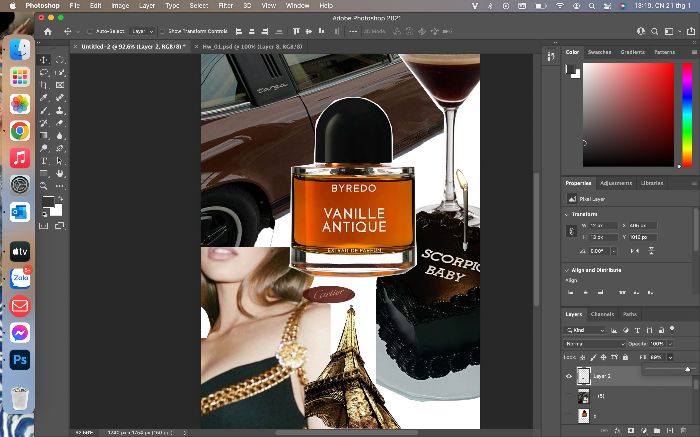
Task: Switch to the Channels tab
Action: pos(602,314)
